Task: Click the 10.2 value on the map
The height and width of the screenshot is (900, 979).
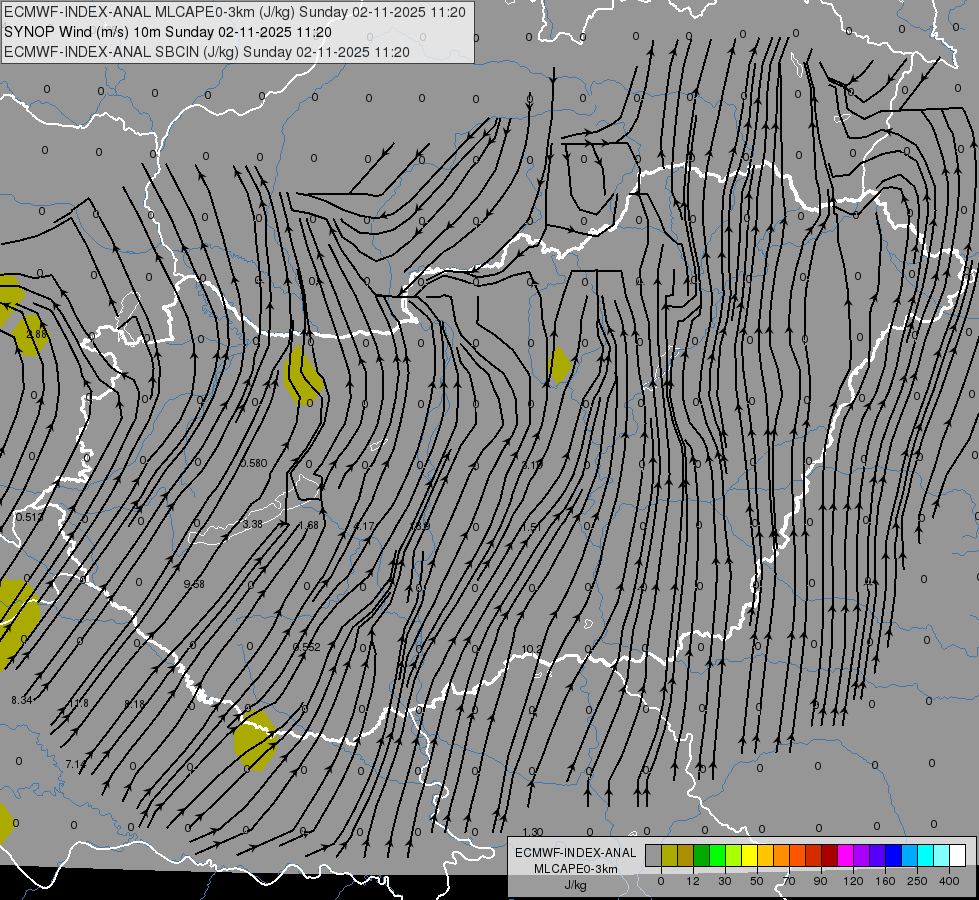Action: tap(531, 649)
